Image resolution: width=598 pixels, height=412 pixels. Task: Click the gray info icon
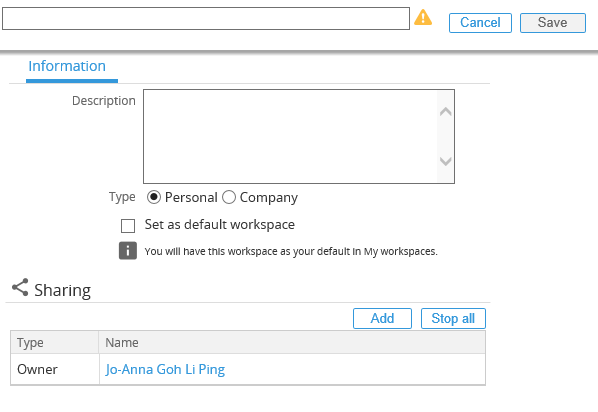(128, 251)
